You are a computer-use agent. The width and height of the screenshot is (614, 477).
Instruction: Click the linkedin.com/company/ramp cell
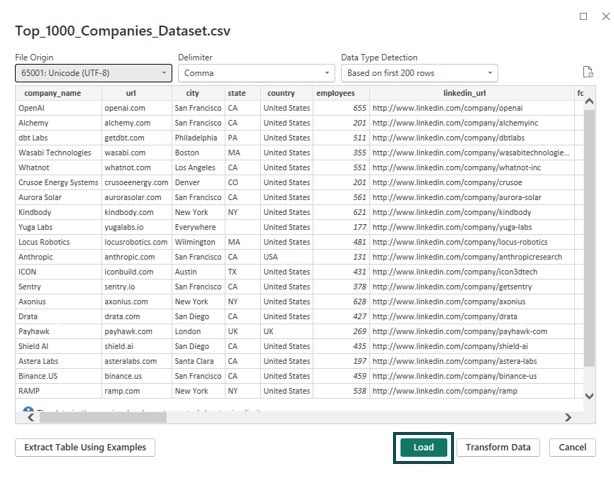click(471, 391)
